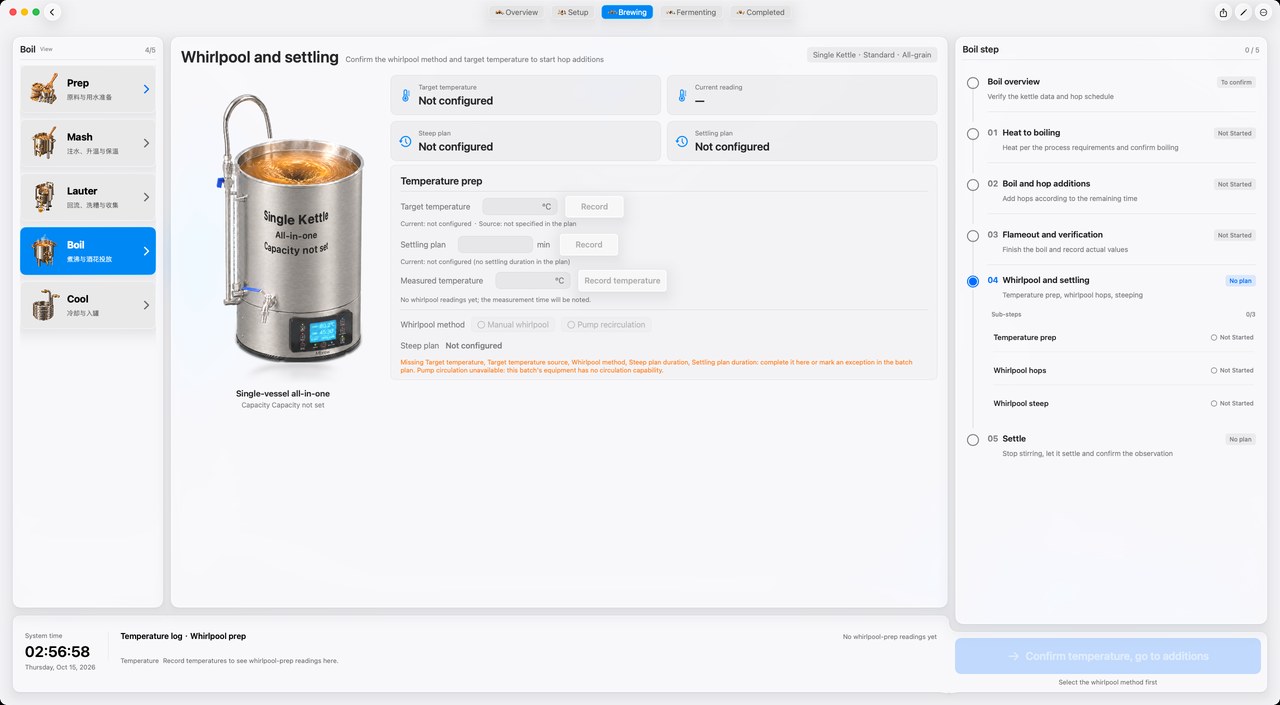This screenshot has height=705, width=1280.
Task: Expand the Boil stage chevron
Action: [x=146, y=251]
